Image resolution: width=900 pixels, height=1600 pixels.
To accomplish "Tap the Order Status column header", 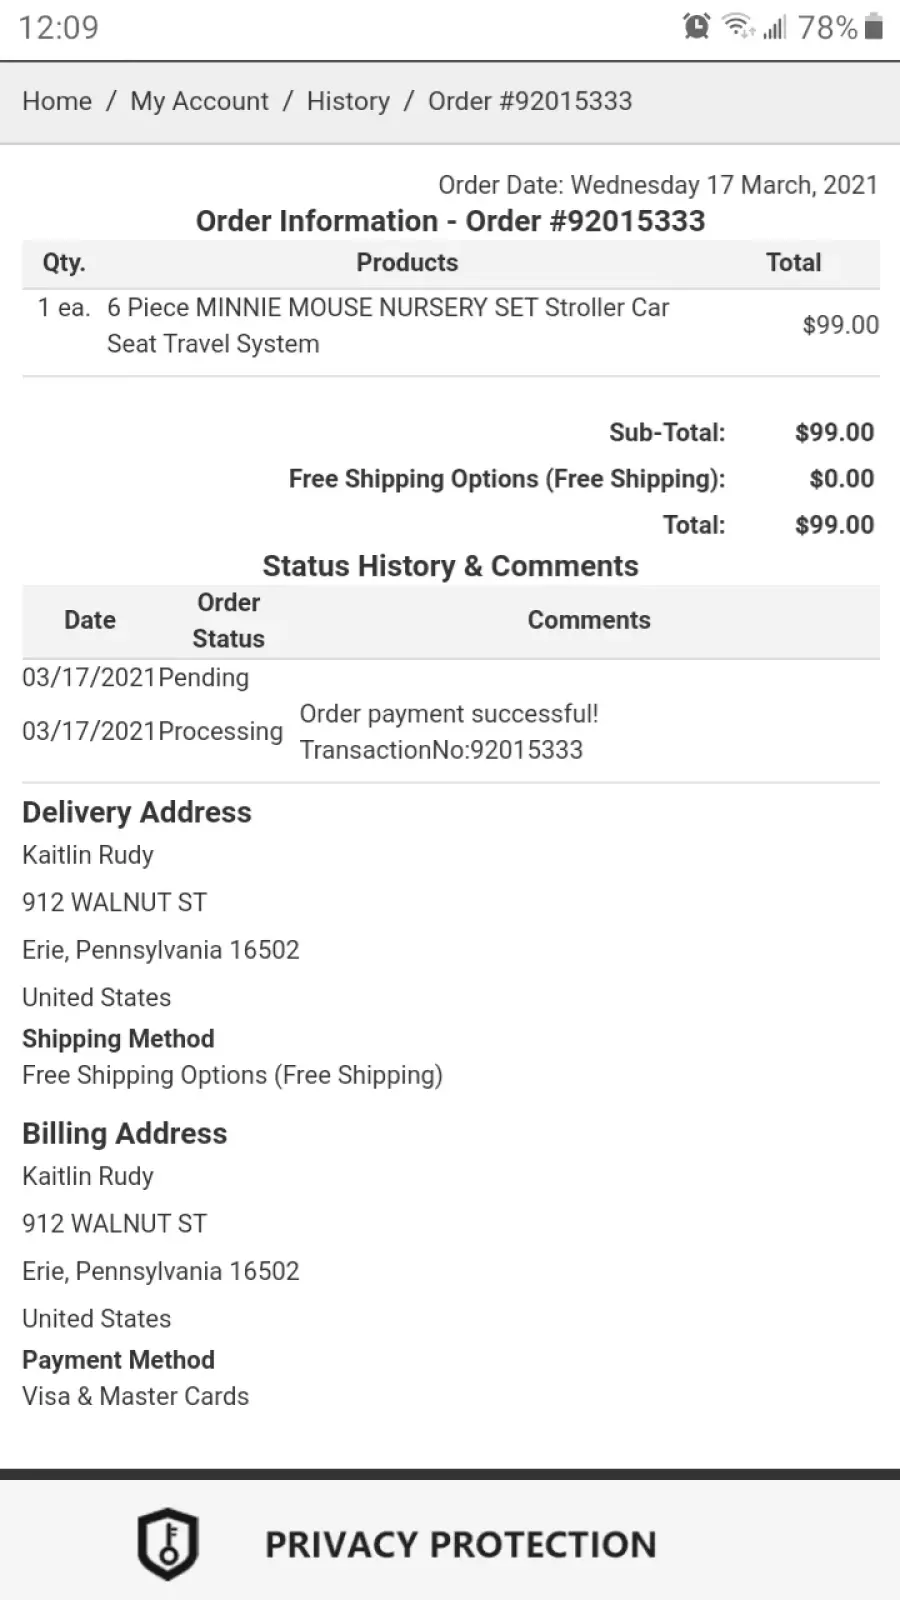I will coord(228,620).
